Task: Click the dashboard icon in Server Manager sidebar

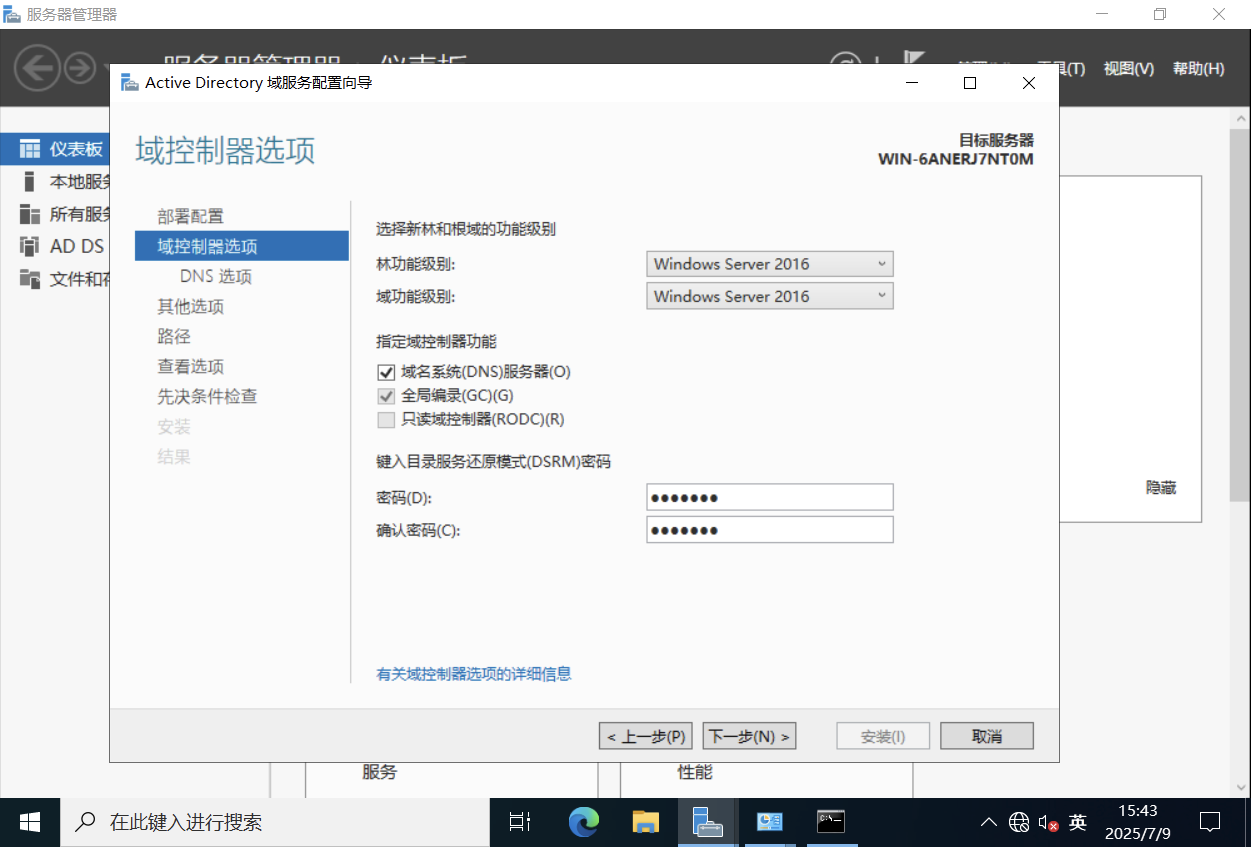Action: pos(30,149)
